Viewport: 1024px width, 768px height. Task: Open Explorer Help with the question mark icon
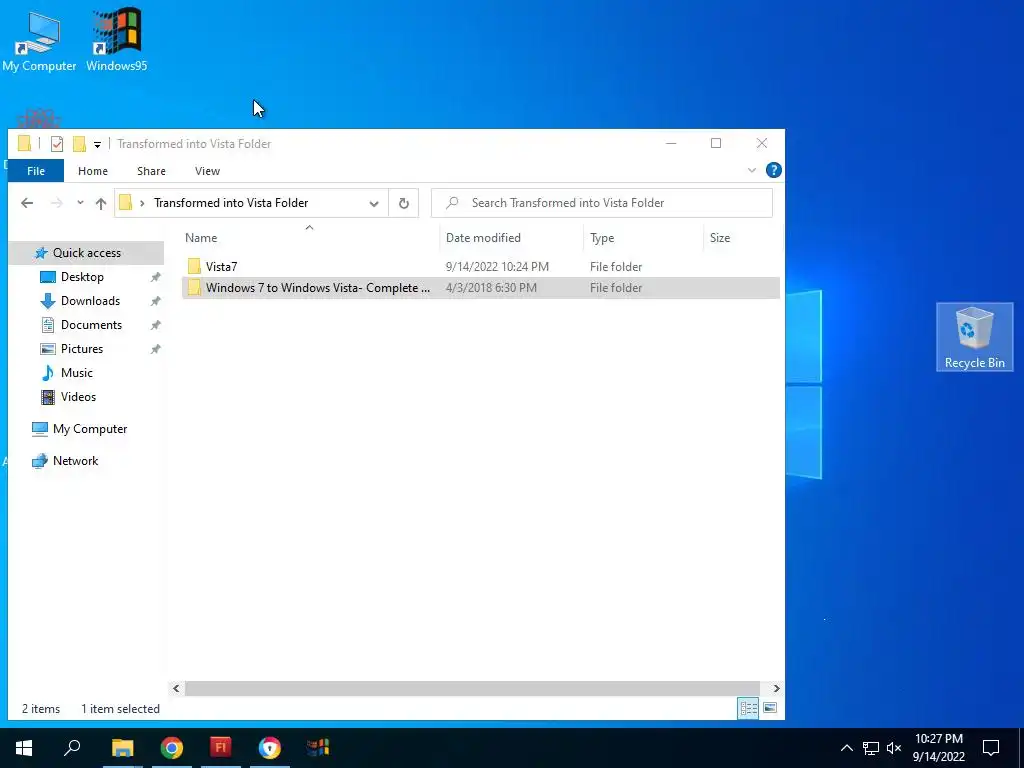(774, 170)
